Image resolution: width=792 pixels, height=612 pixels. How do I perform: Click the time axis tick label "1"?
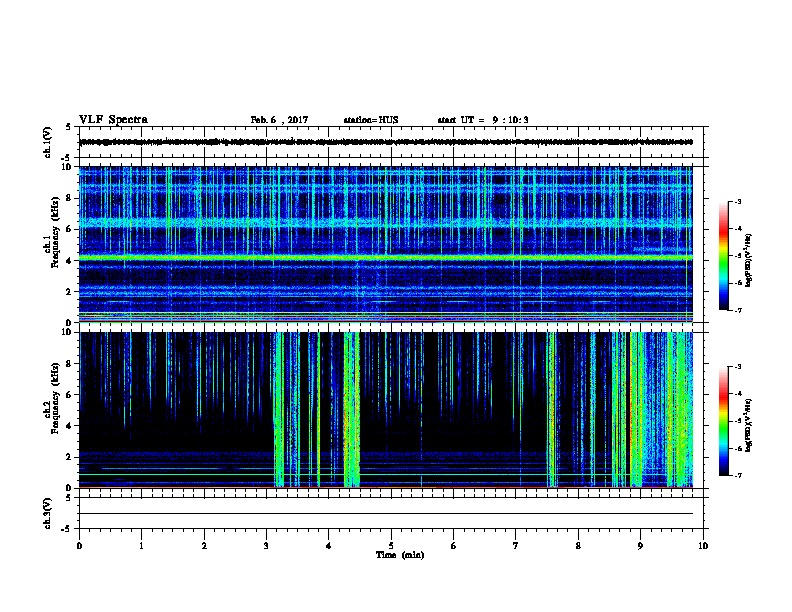point(141,545)
